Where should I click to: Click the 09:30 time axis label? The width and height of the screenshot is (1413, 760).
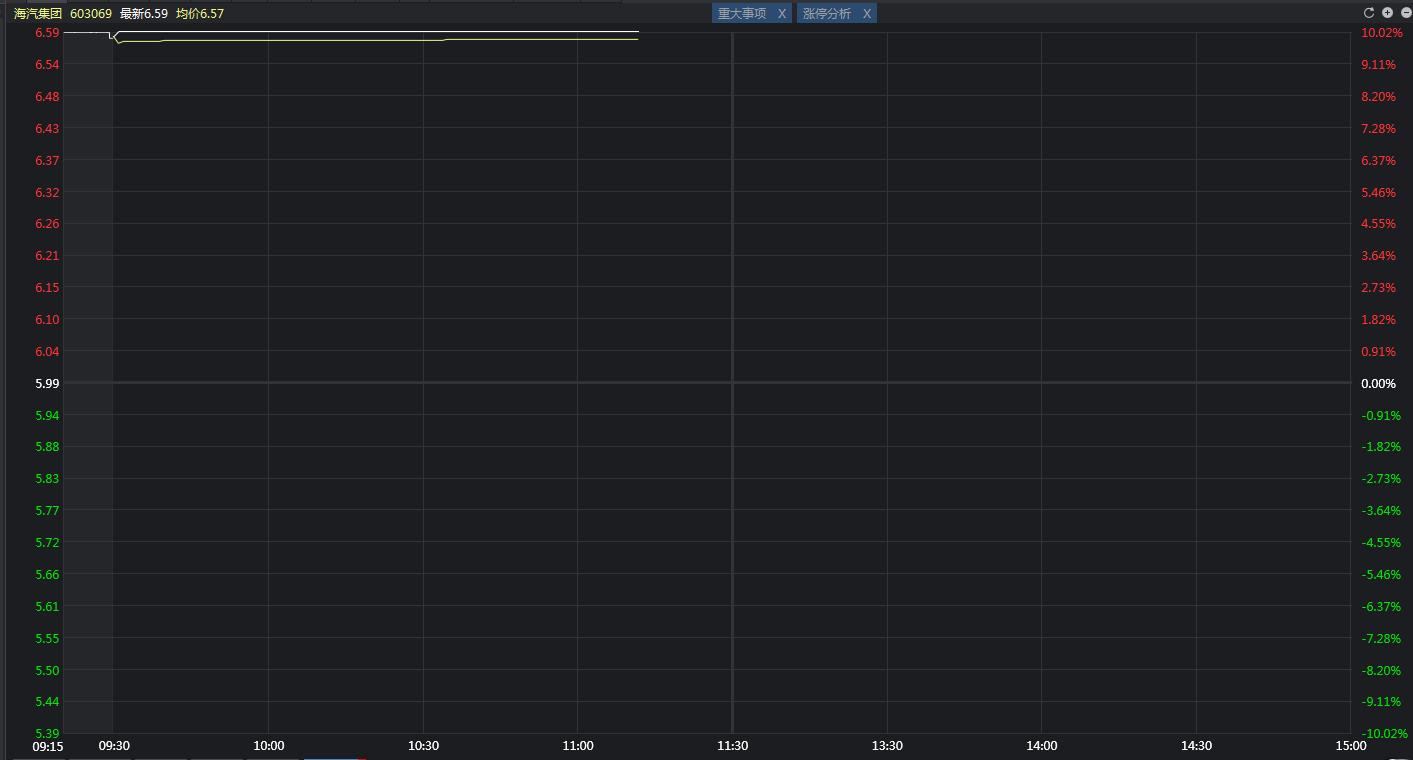click(114, 745)
